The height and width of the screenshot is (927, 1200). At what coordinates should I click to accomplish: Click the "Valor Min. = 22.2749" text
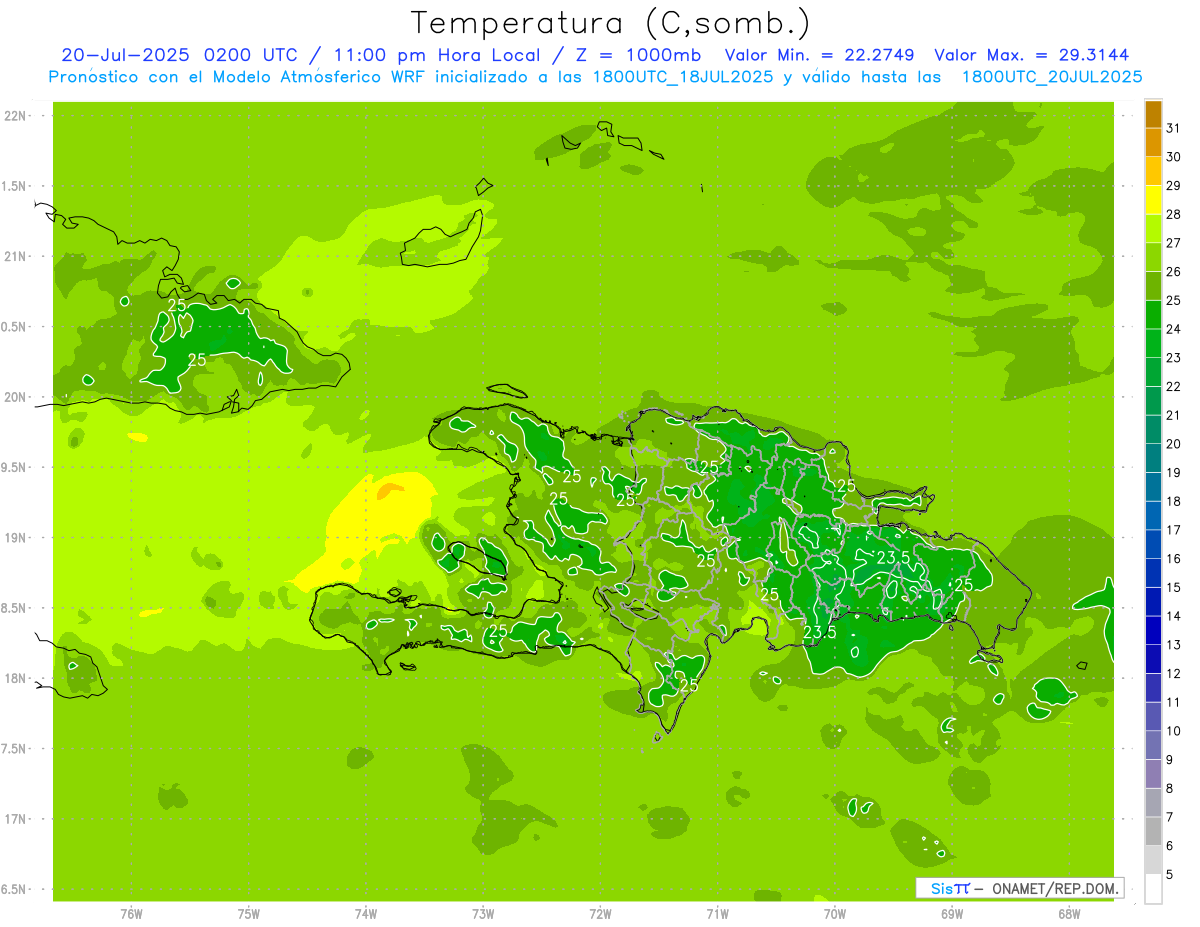(819, 55)
